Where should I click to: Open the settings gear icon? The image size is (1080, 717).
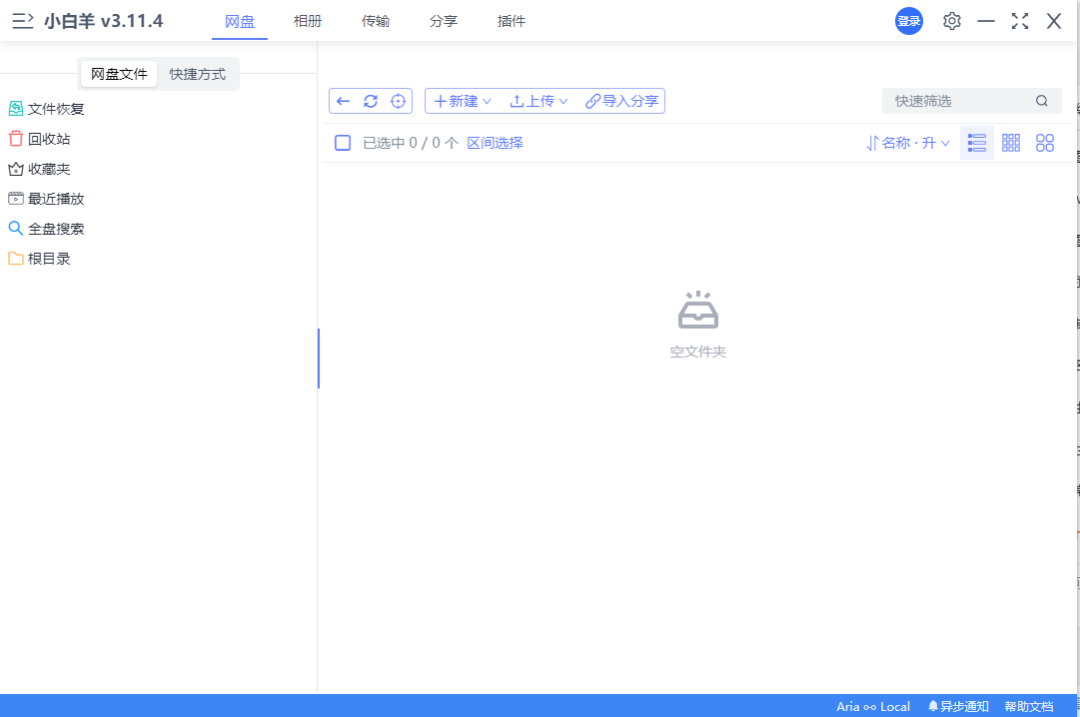951,21
